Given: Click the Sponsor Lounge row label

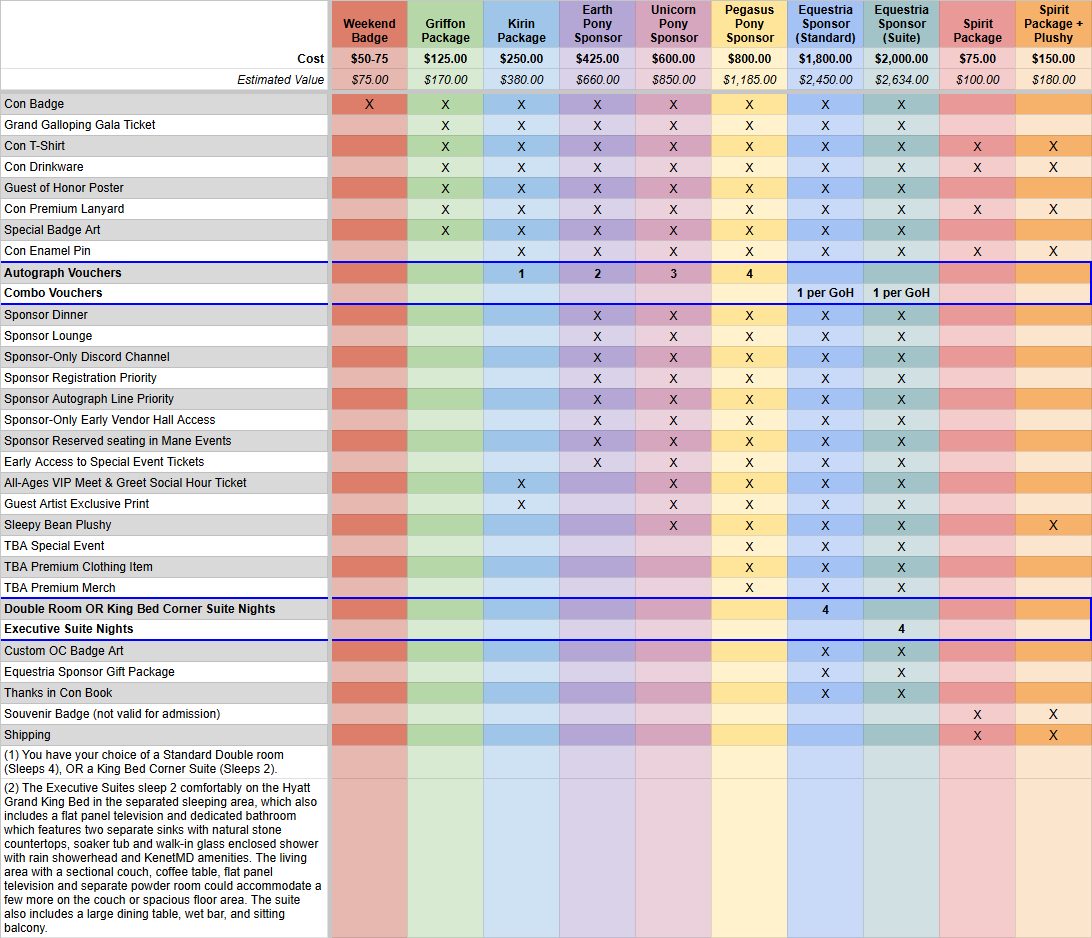Looking at the screenshot, I should tap(48, 336).
